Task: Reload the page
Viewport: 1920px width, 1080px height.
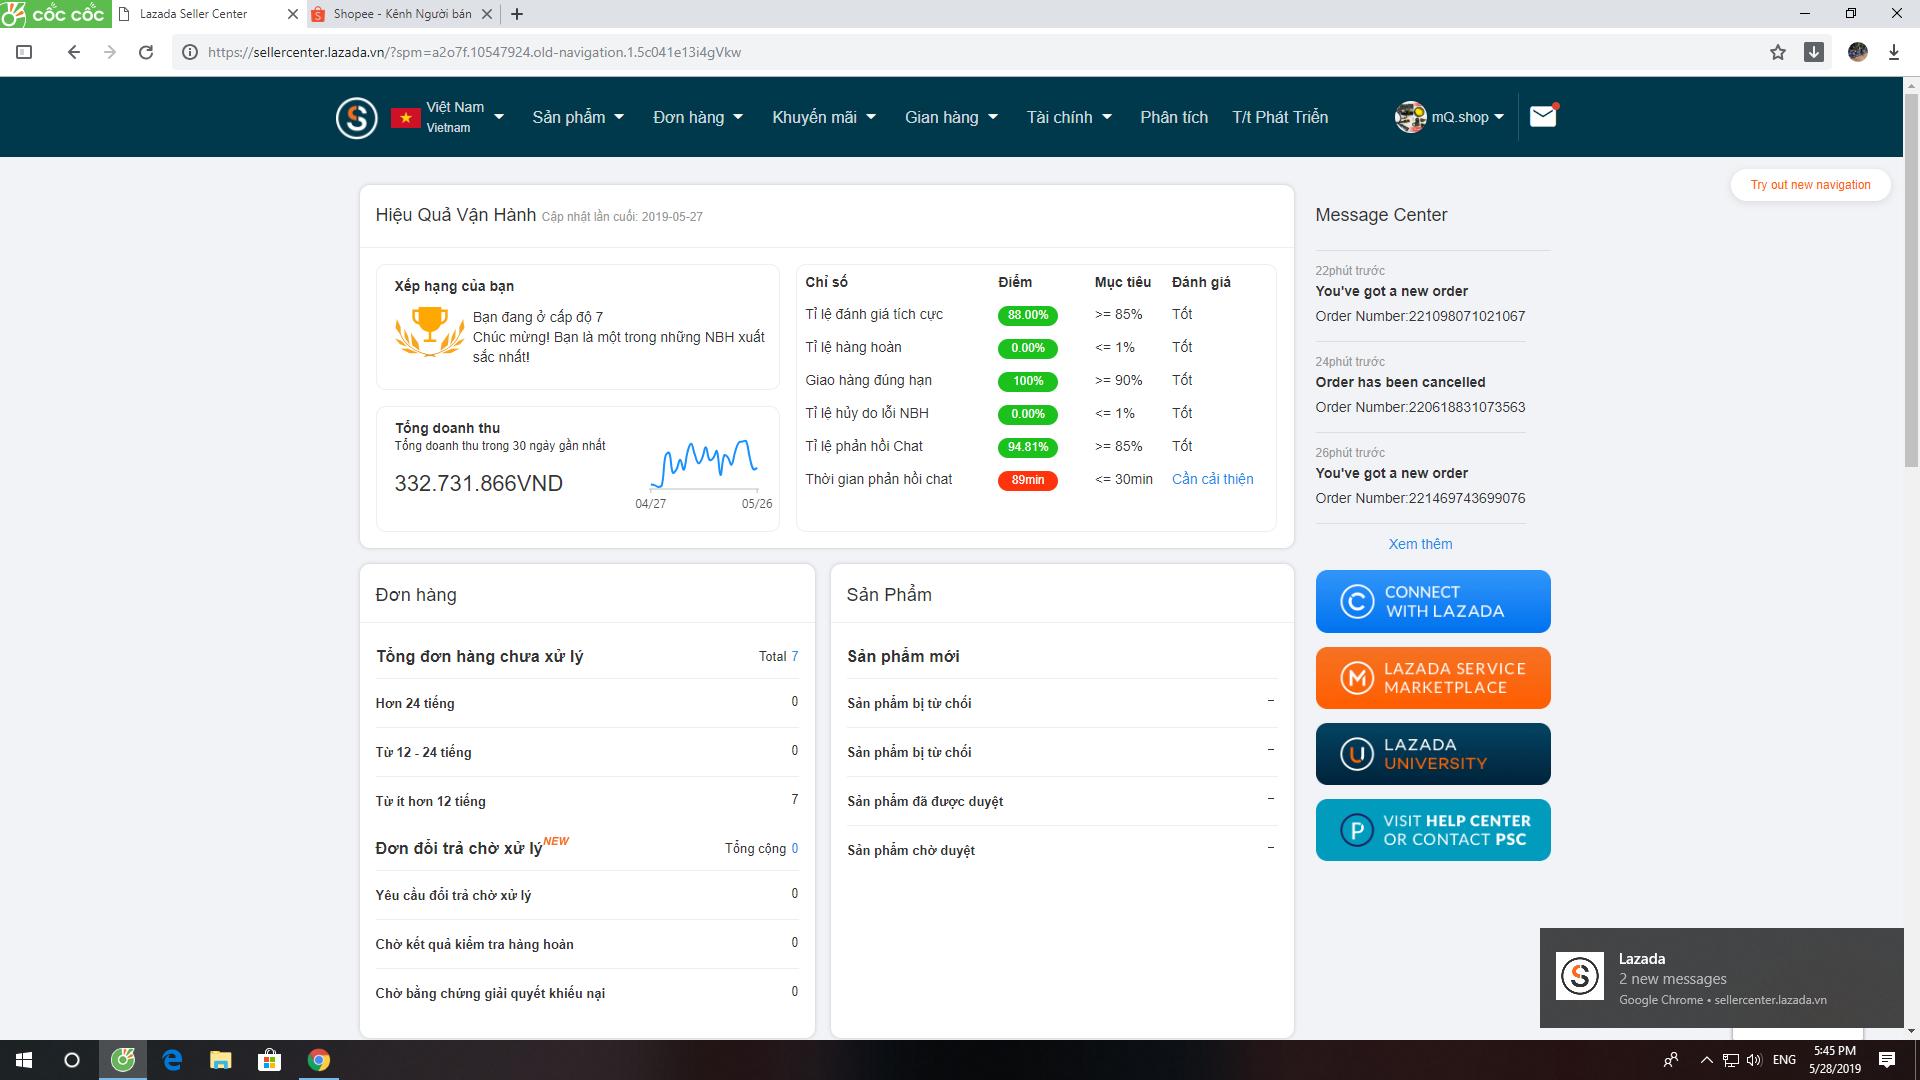Action: tap(146, 52)
